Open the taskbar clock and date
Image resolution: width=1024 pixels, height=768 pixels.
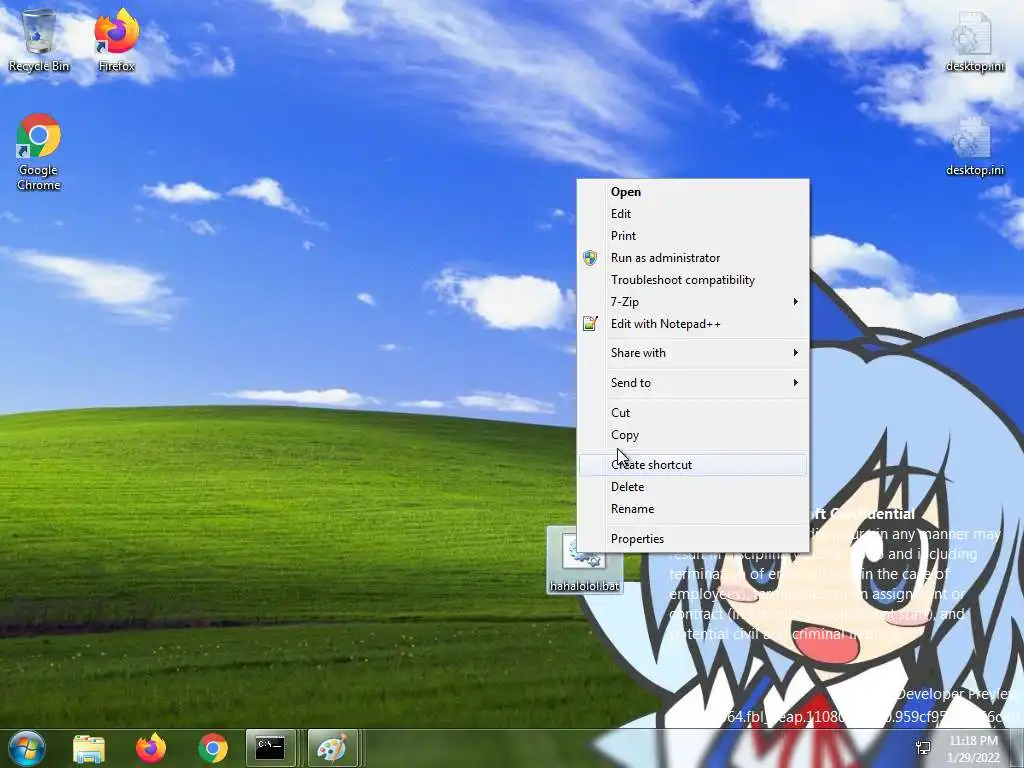(x=973, y=749)
